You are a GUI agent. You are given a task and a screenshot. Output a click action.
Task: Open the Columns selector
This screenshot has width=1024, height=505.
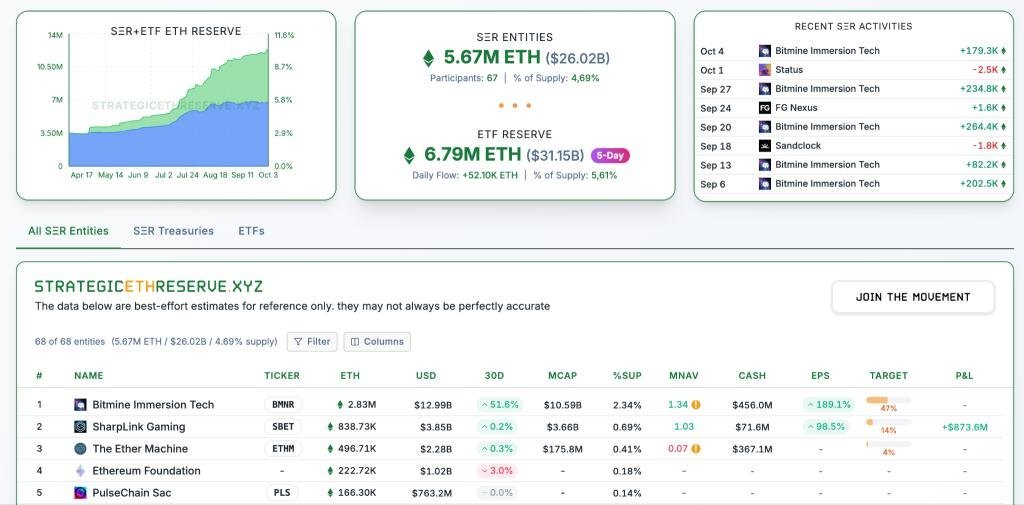[x=377, y=341]
